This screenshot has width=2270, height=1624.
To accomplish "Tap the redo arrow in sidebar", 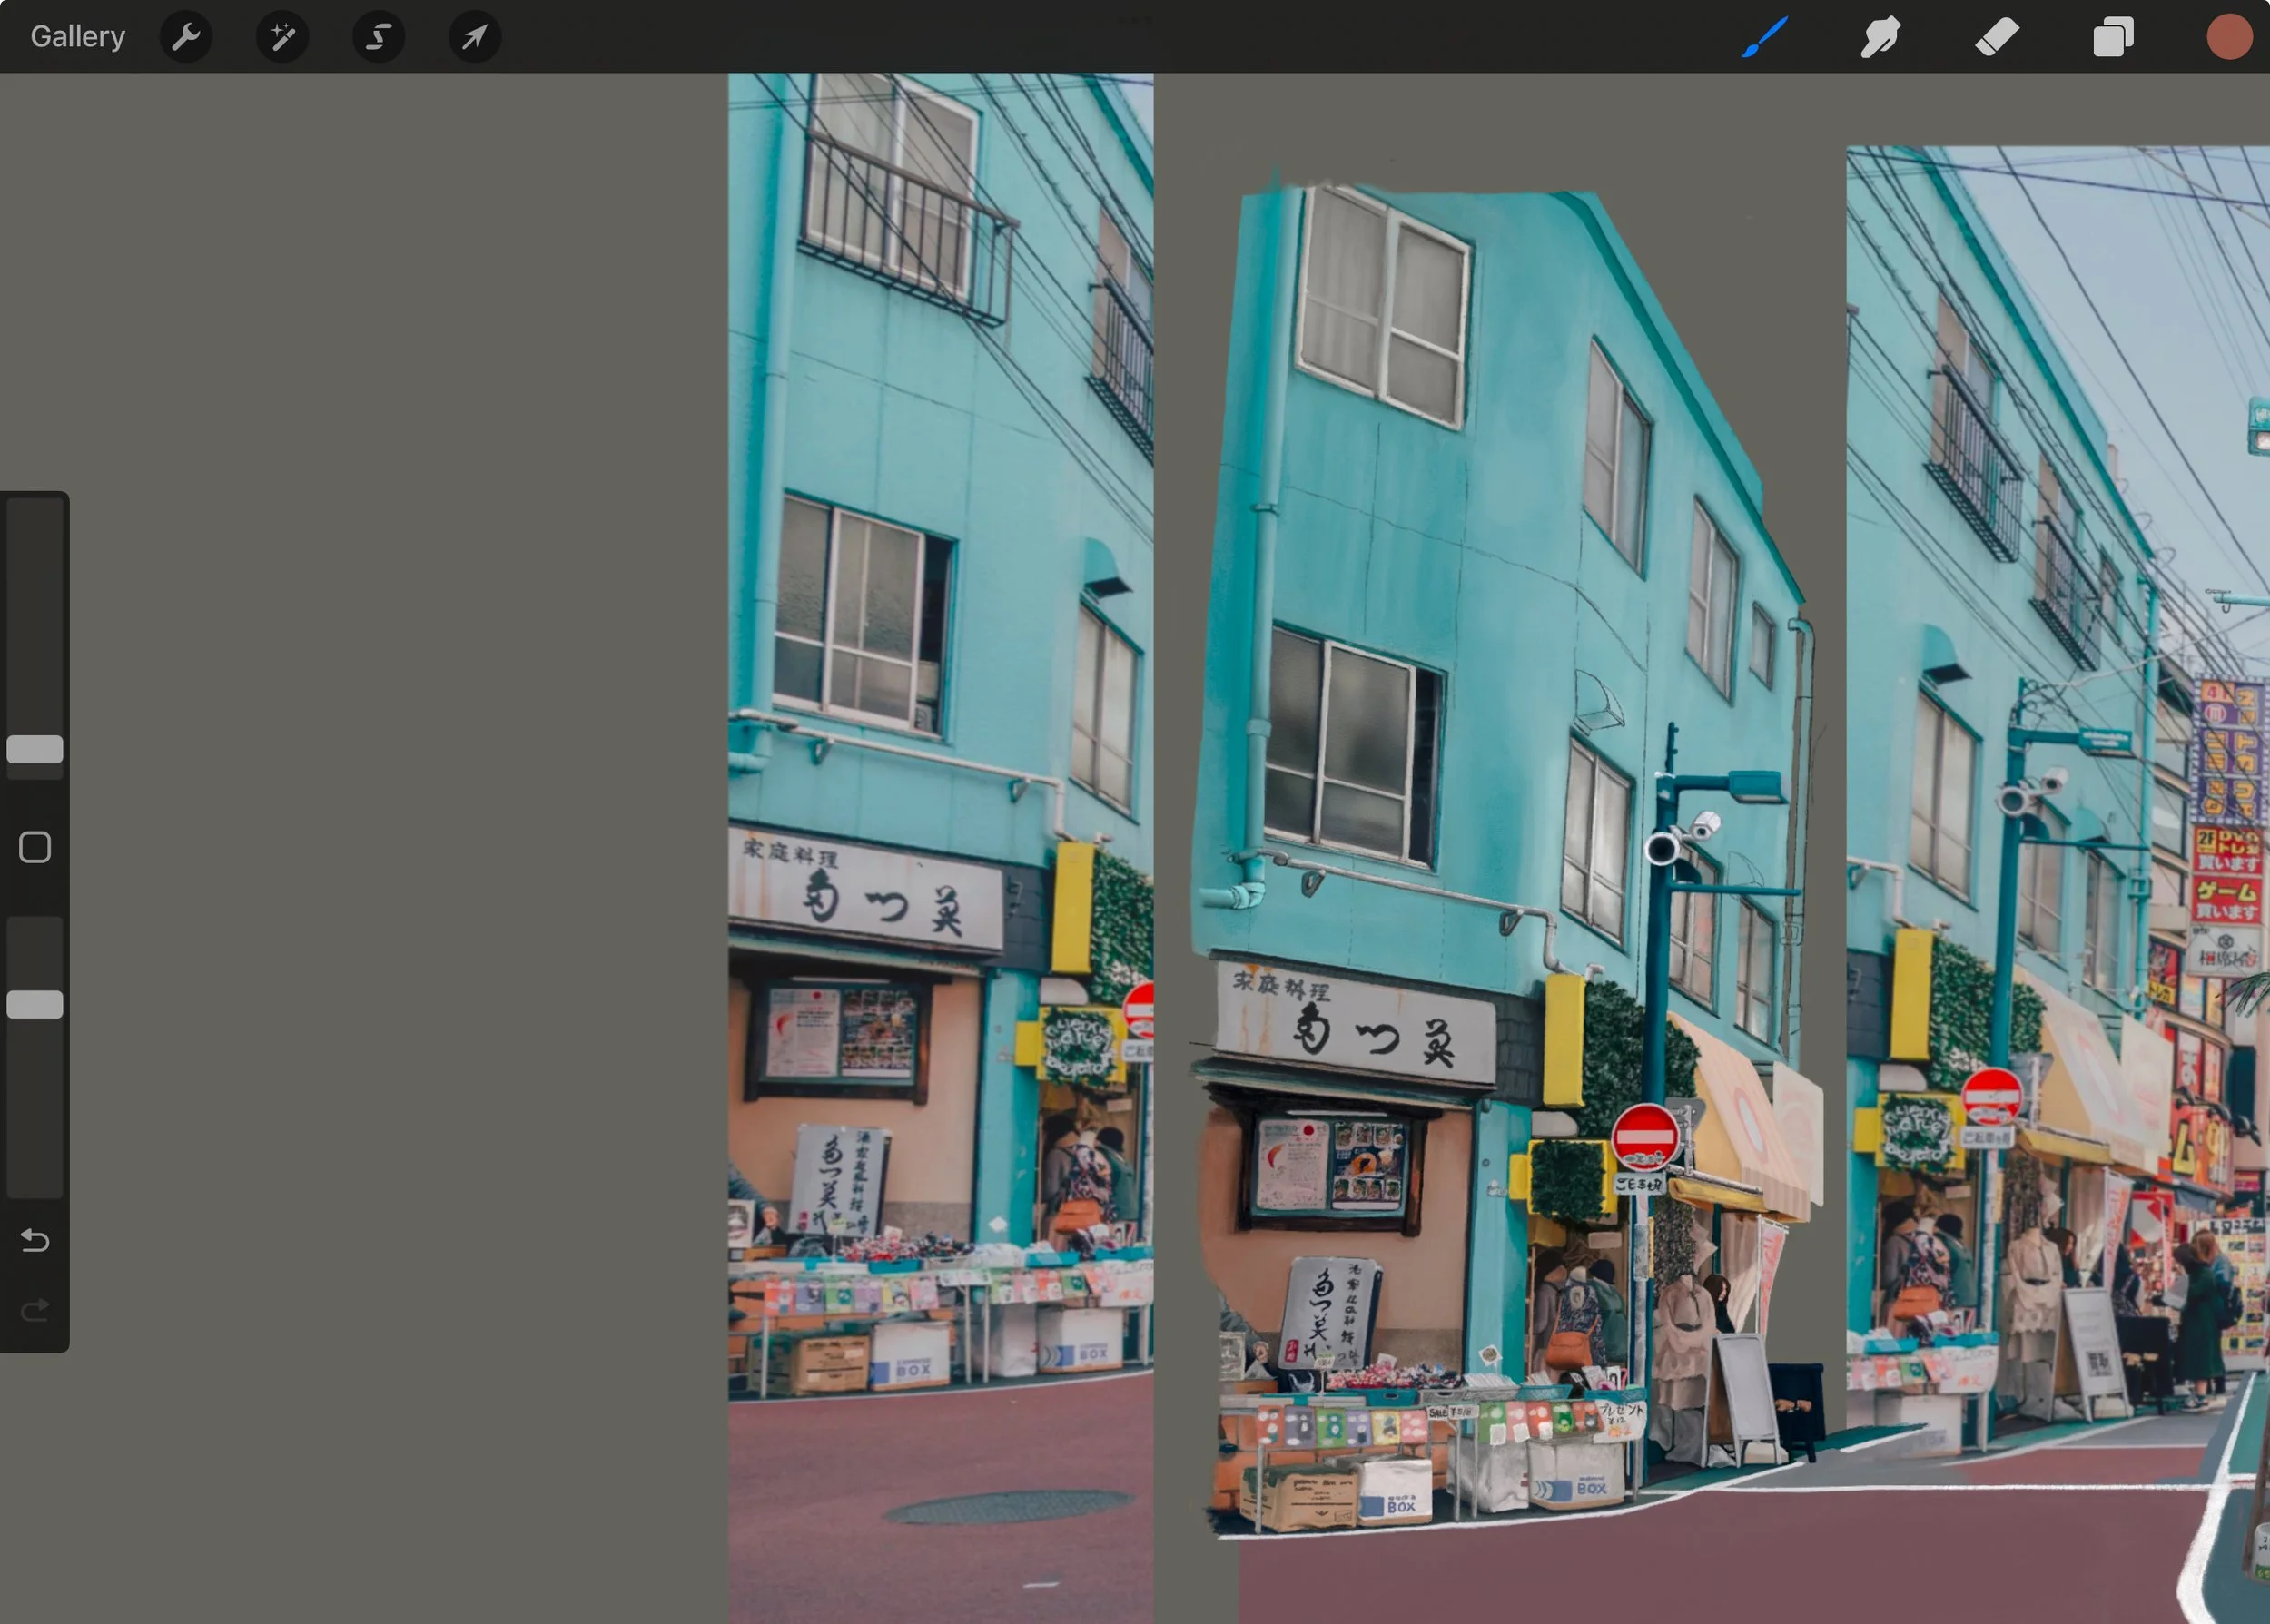I will tap(35, 1310).
